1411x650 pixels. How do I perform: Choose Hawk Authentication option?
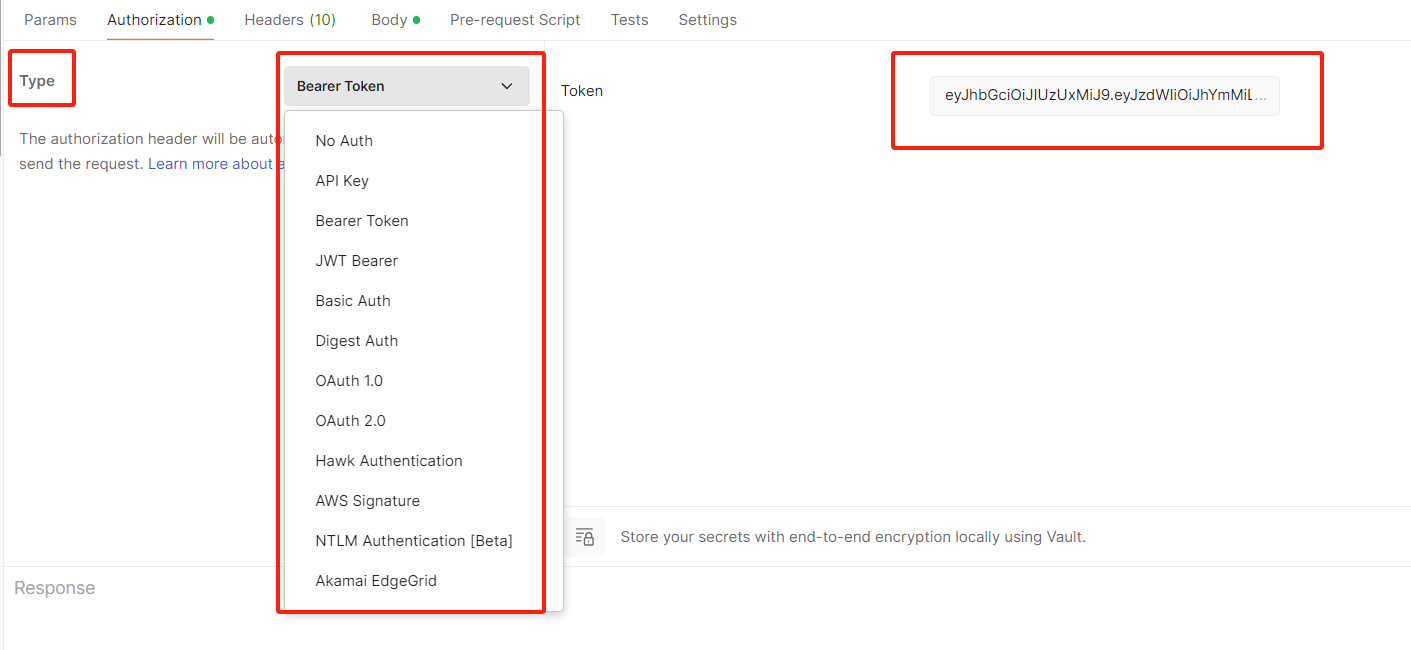pos(389,461)
